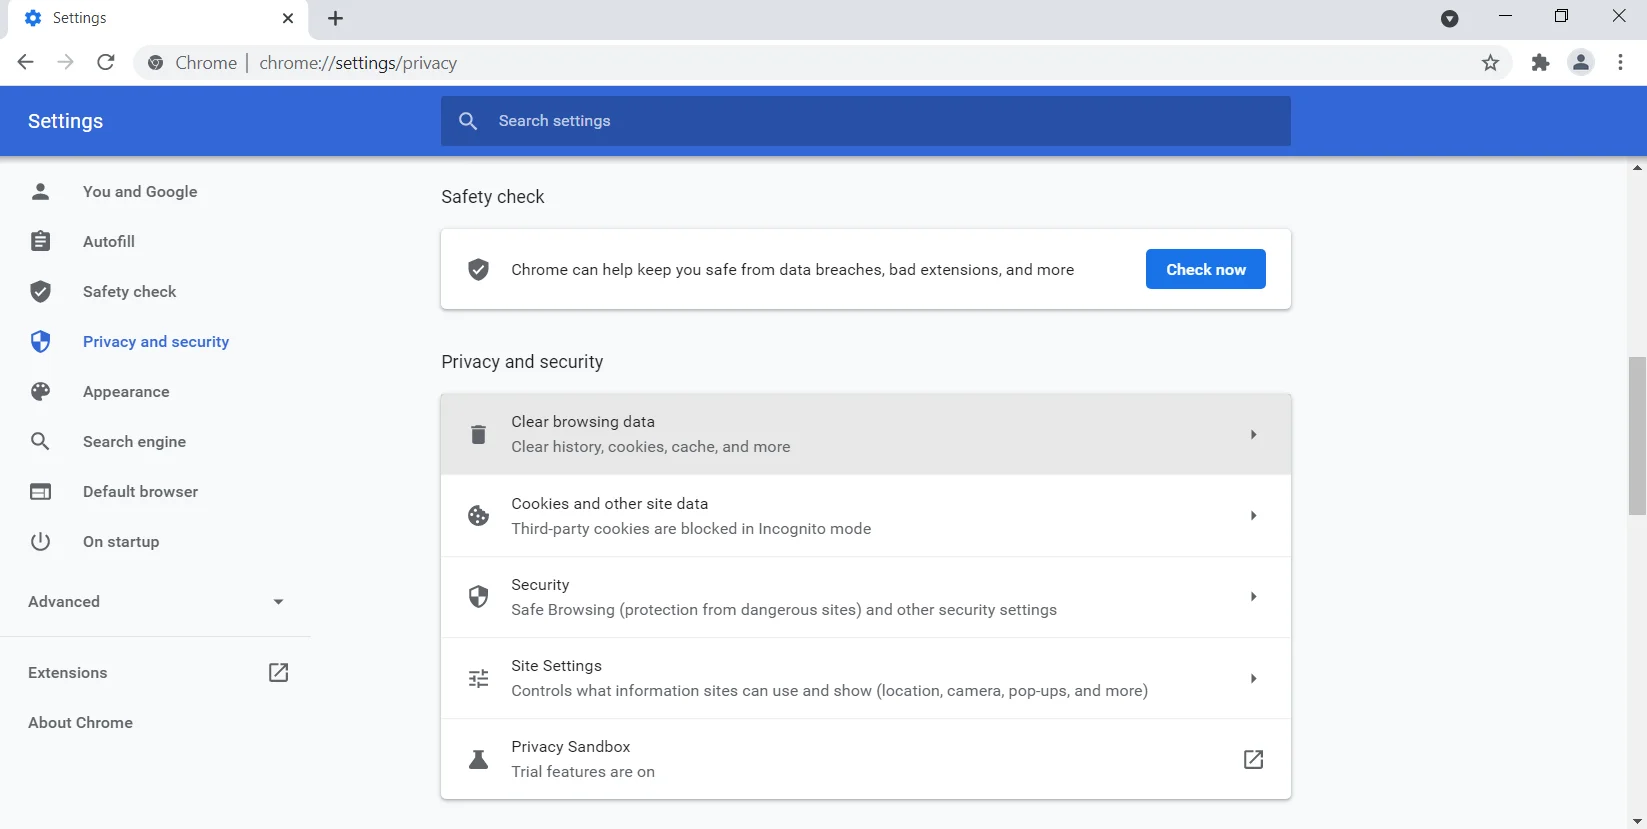Click the Appearance palette icon
This screenshot has width=1647, height=829.
[40, 391]
